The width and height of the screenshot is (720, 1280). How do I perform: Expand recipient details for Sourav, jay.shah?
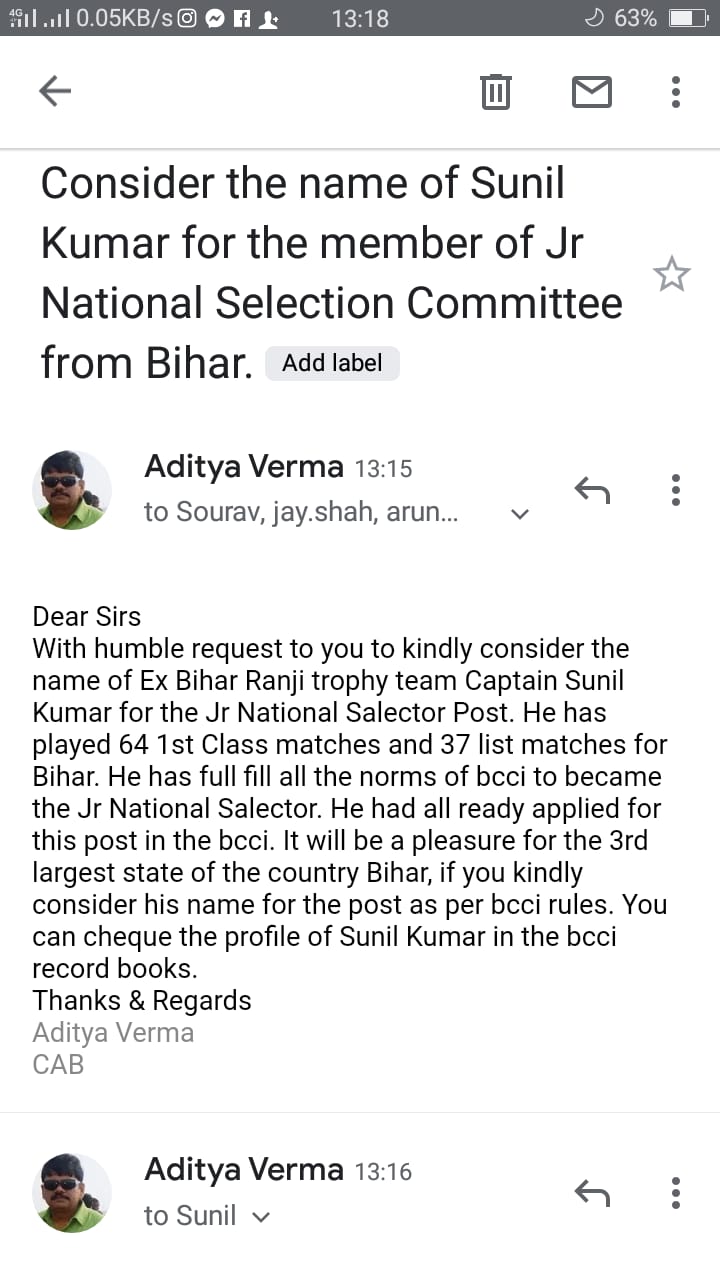click(519, 514)
